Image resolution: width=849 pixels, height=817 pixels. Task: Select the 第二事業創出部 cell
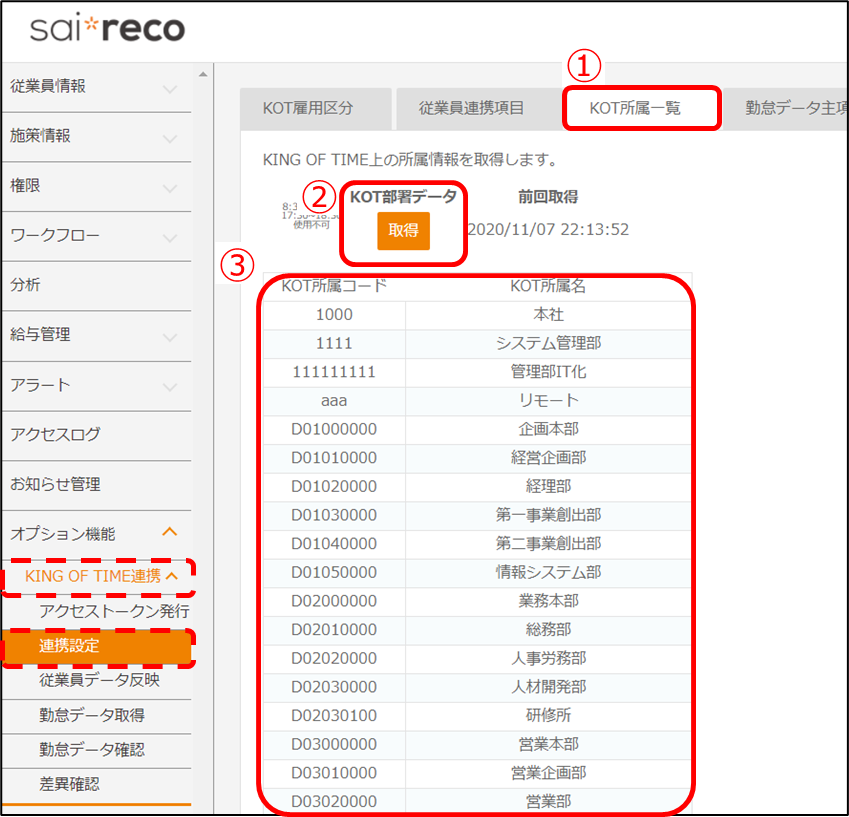pos(548,544)
